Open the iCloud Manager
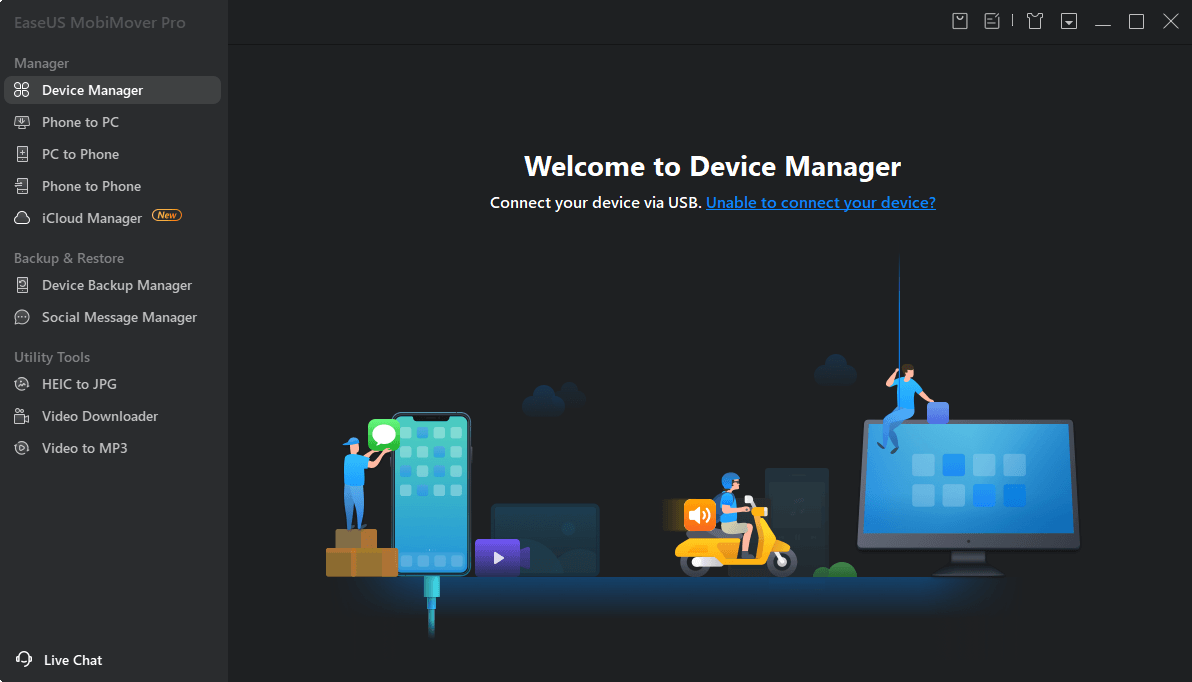This screenshot has width=1192, height=682. point(89,217)
